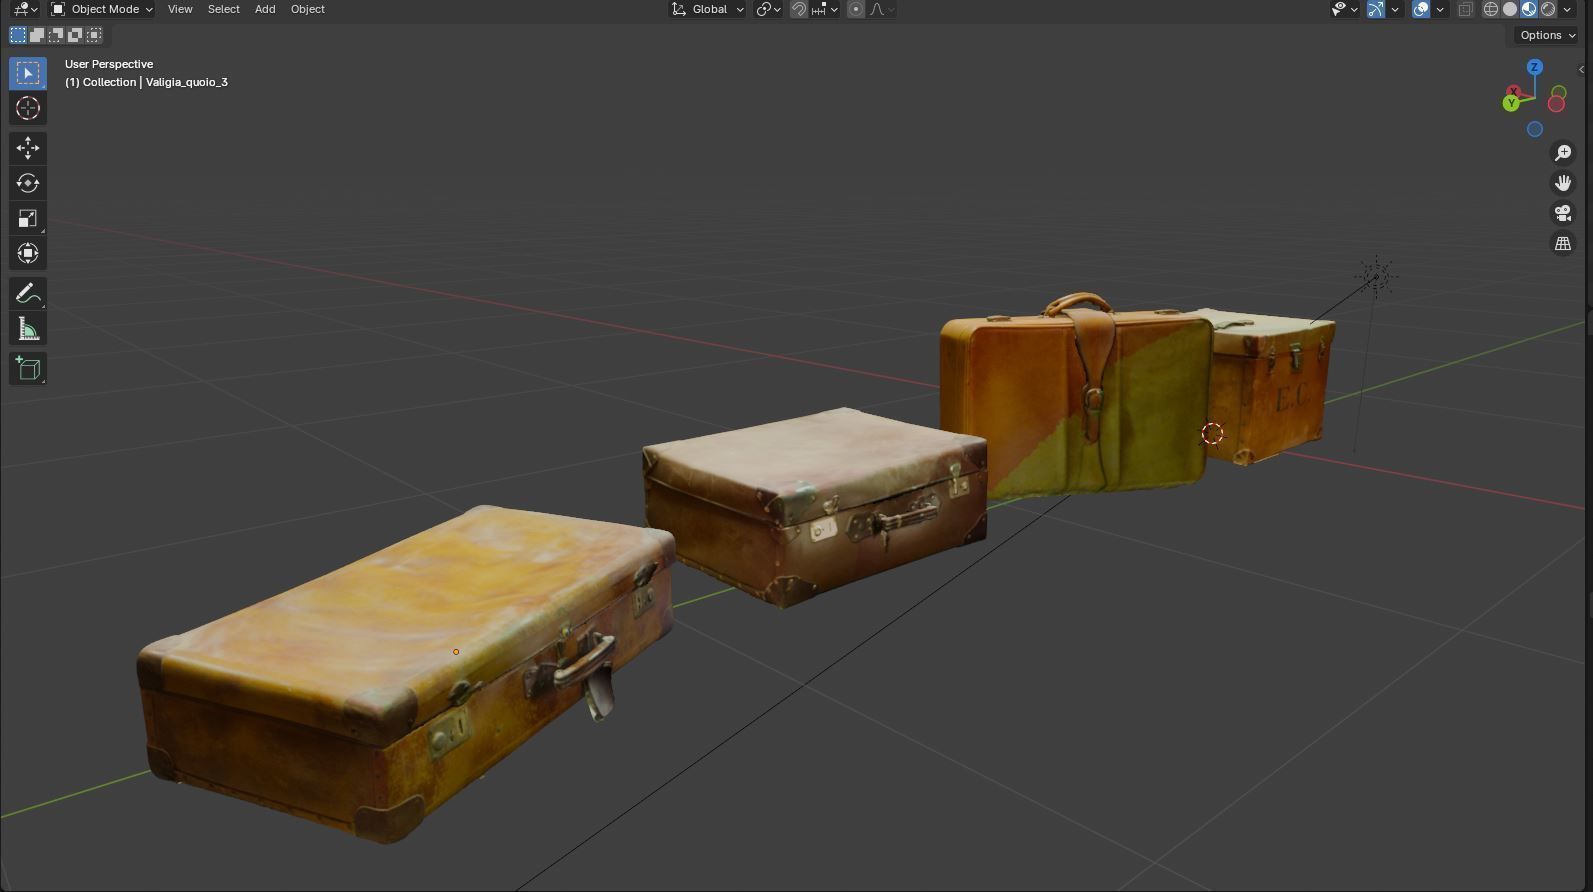The width and height of the screenshot is (1593, 892).
Task: Expand viewport shading options arrow
Action: [x=1567, y=9]
